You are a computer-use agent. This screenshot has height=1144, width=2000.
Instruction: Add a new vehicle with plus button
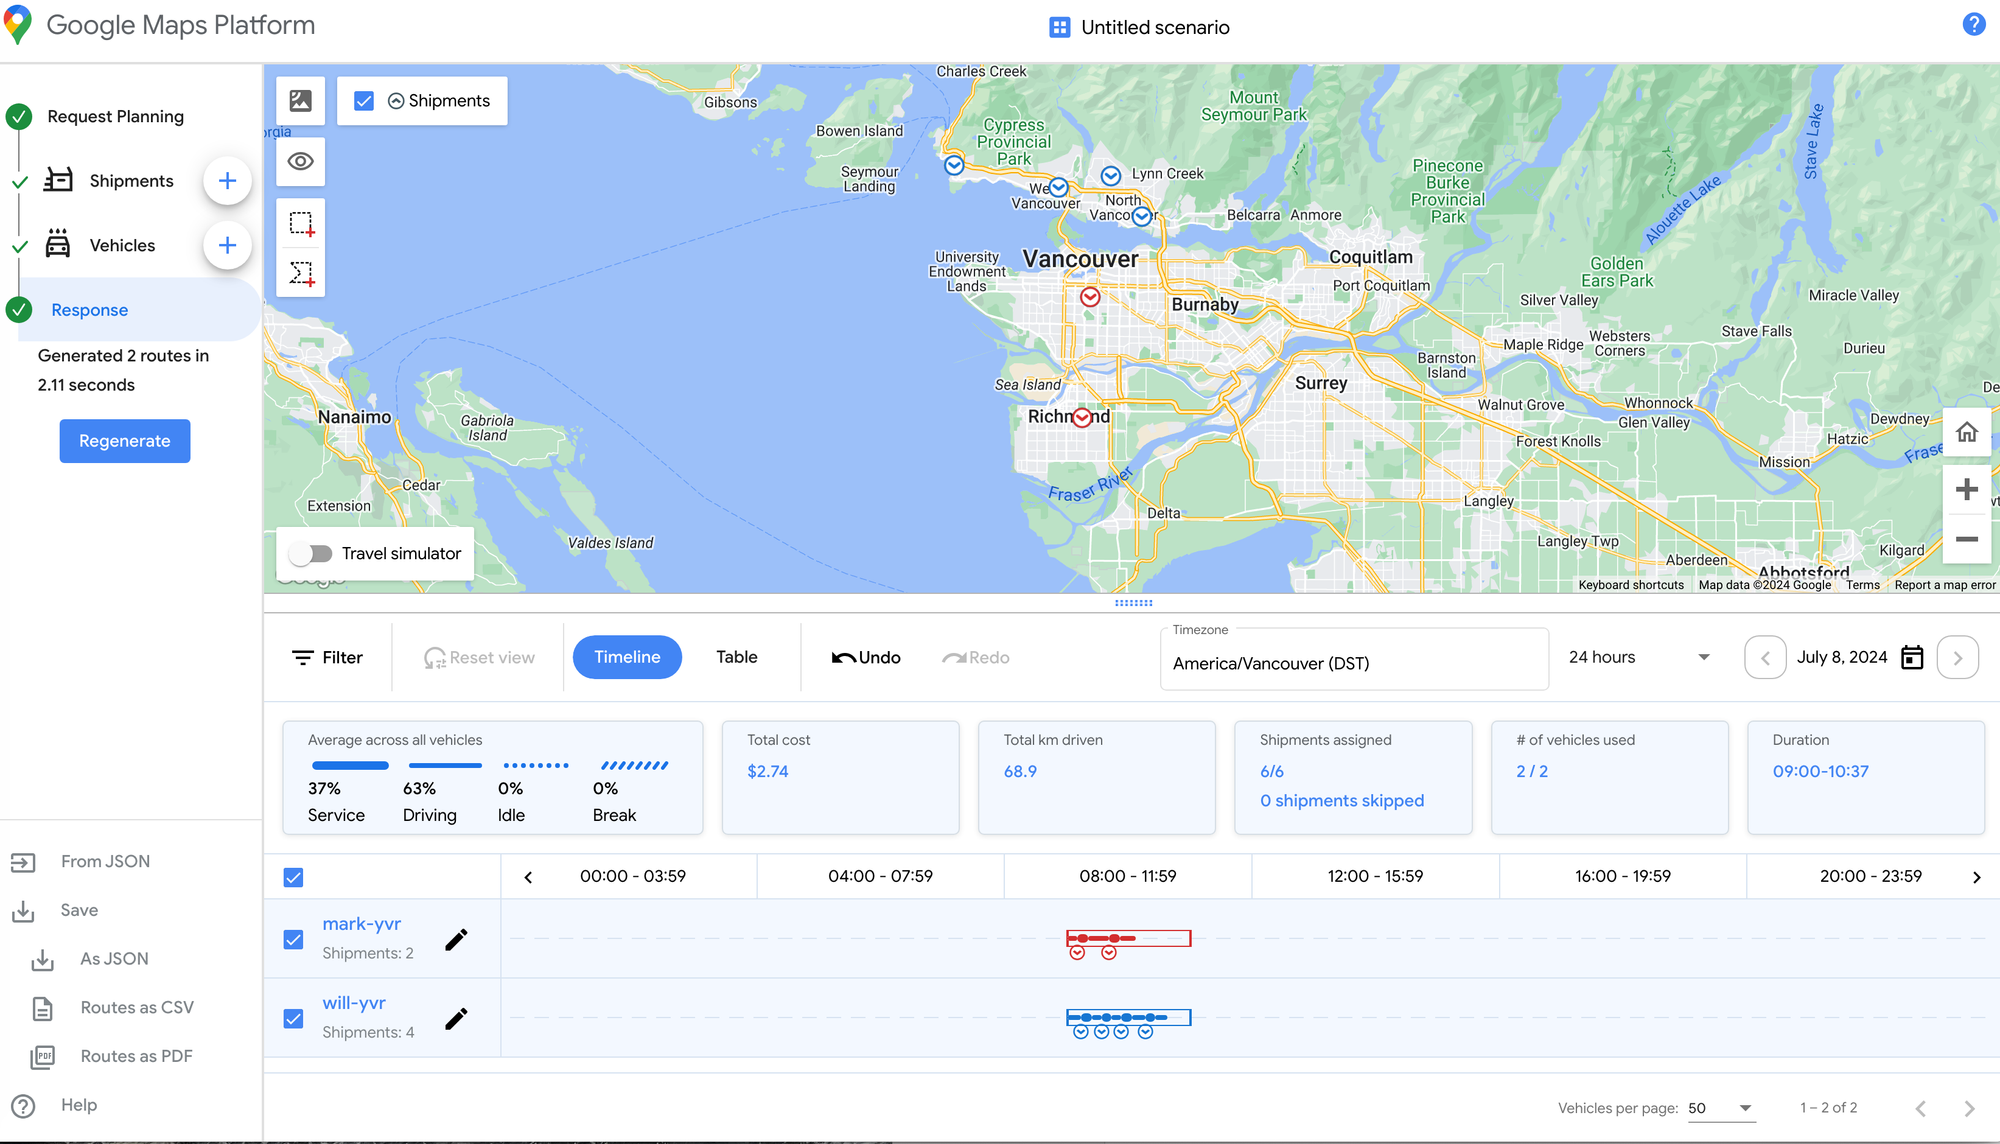227,245
